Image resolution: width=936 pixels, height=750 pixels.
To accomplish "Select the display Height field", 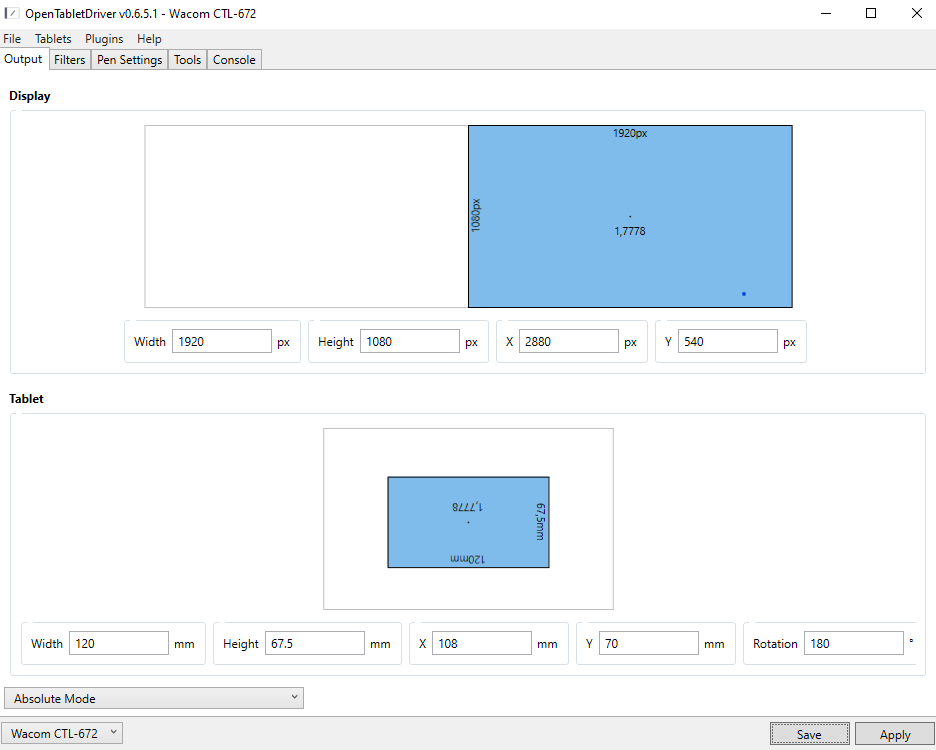I will coord(409,341).
